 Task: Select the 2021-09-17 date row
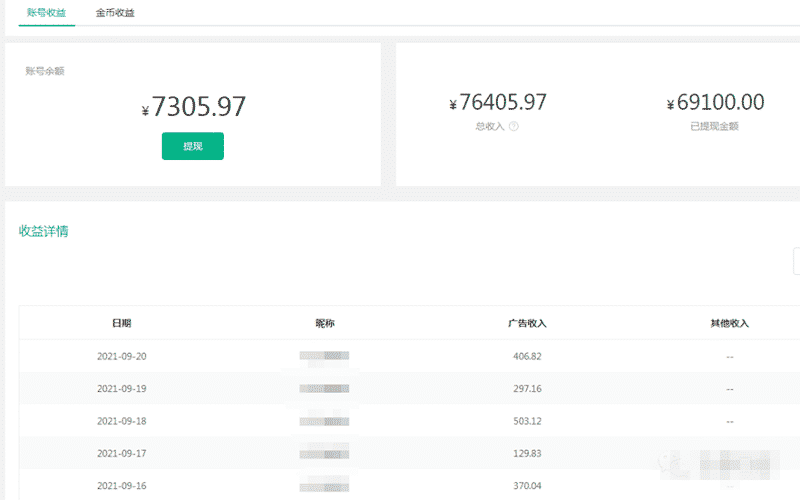point(409,453)
